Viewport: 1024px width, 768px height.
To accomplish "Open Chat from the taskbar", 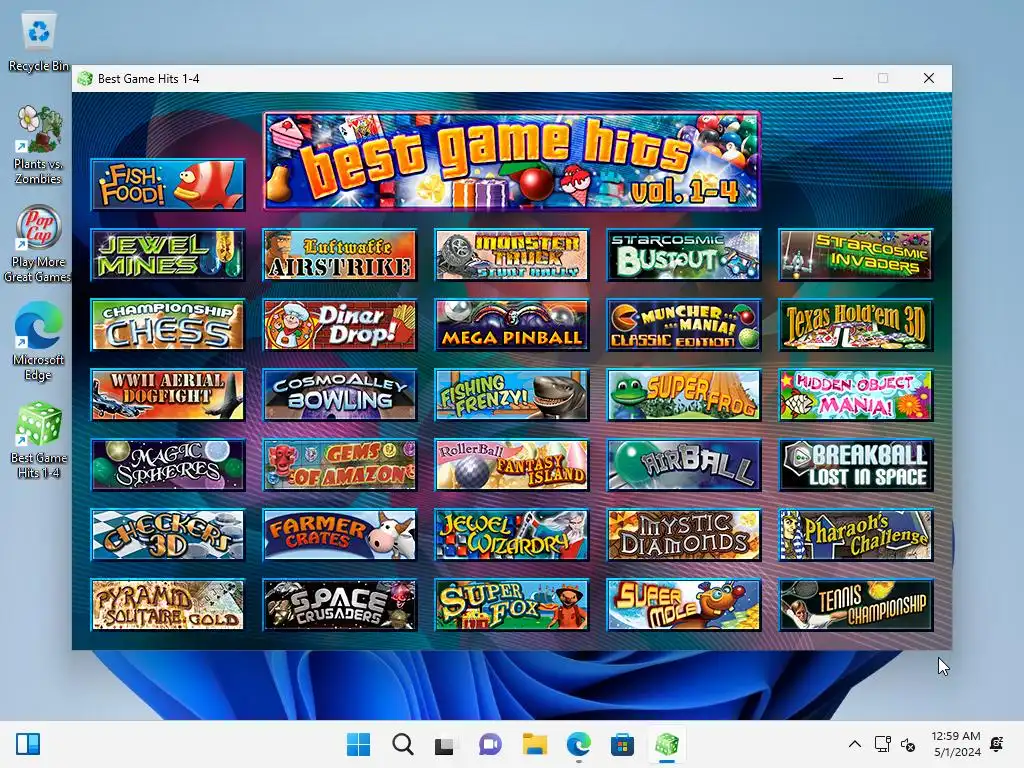I will click(x=490, y=744).
